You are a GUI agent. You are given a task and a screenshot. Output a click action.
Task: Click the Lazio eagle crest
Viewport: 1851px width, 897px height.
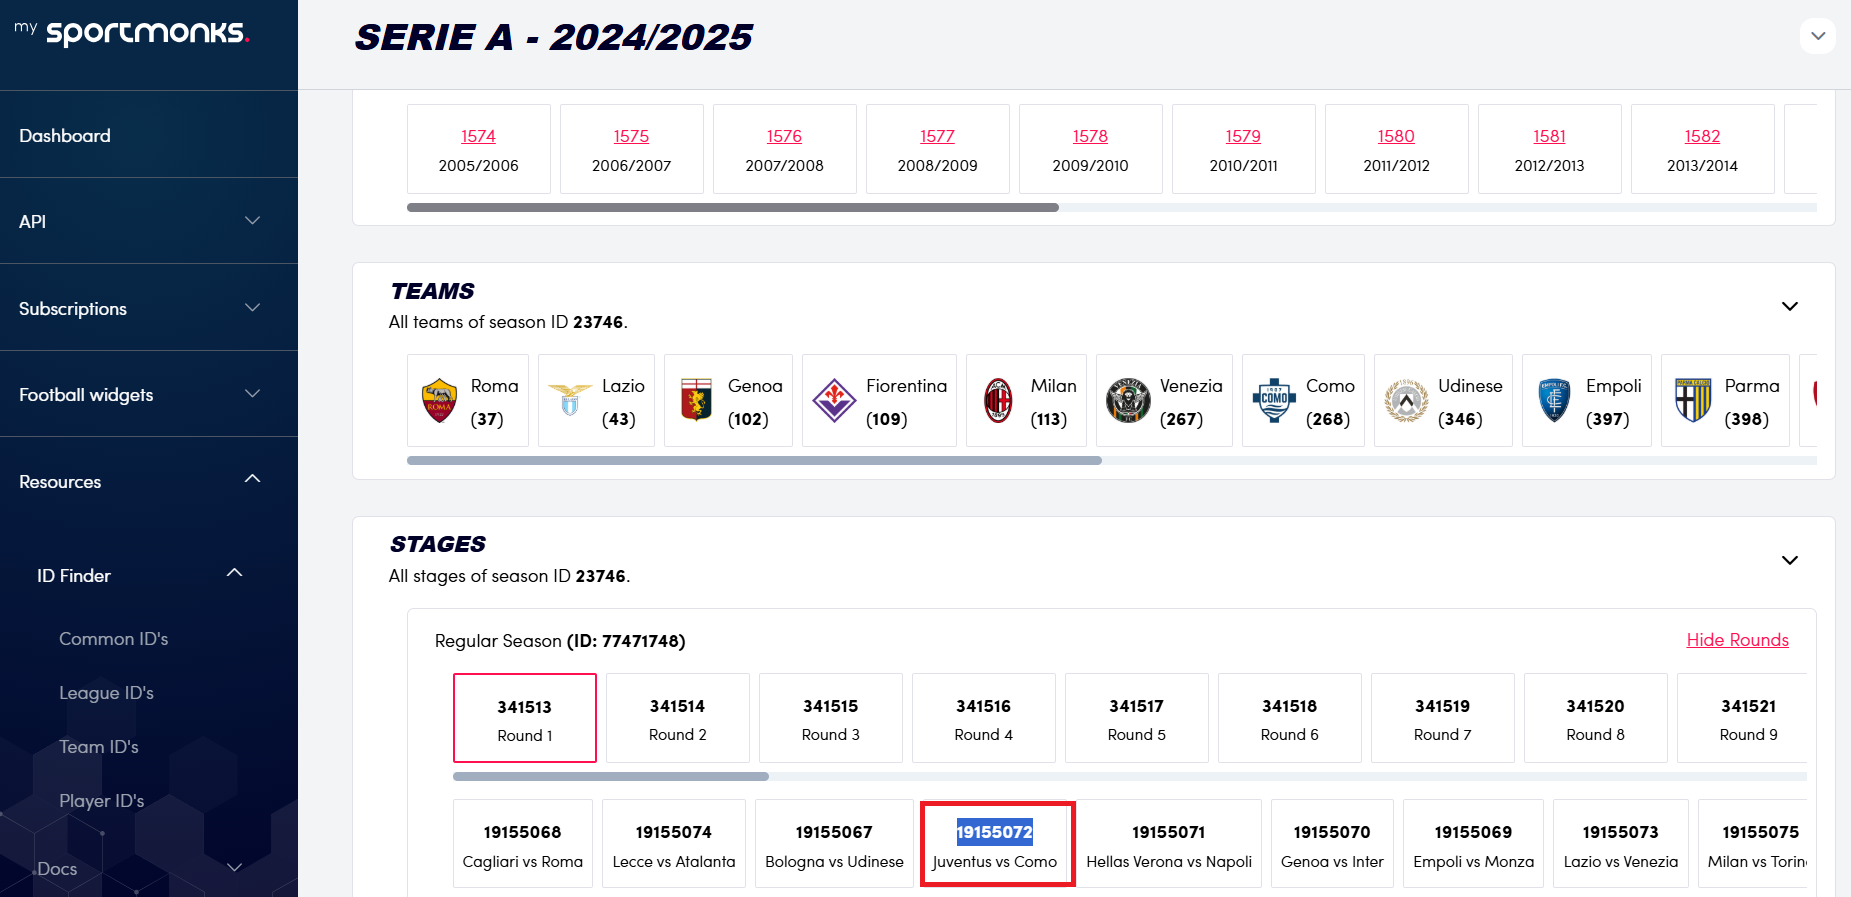click(x=570, y=401)
